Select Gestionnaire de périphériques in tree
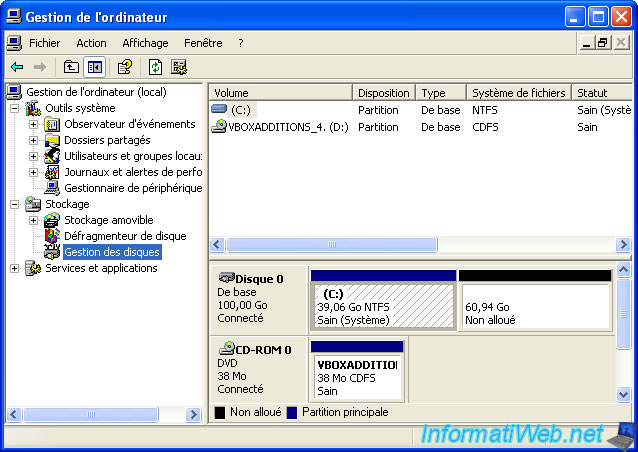The height and width of the screenshot is (452, 638). (x=133, y=188)
